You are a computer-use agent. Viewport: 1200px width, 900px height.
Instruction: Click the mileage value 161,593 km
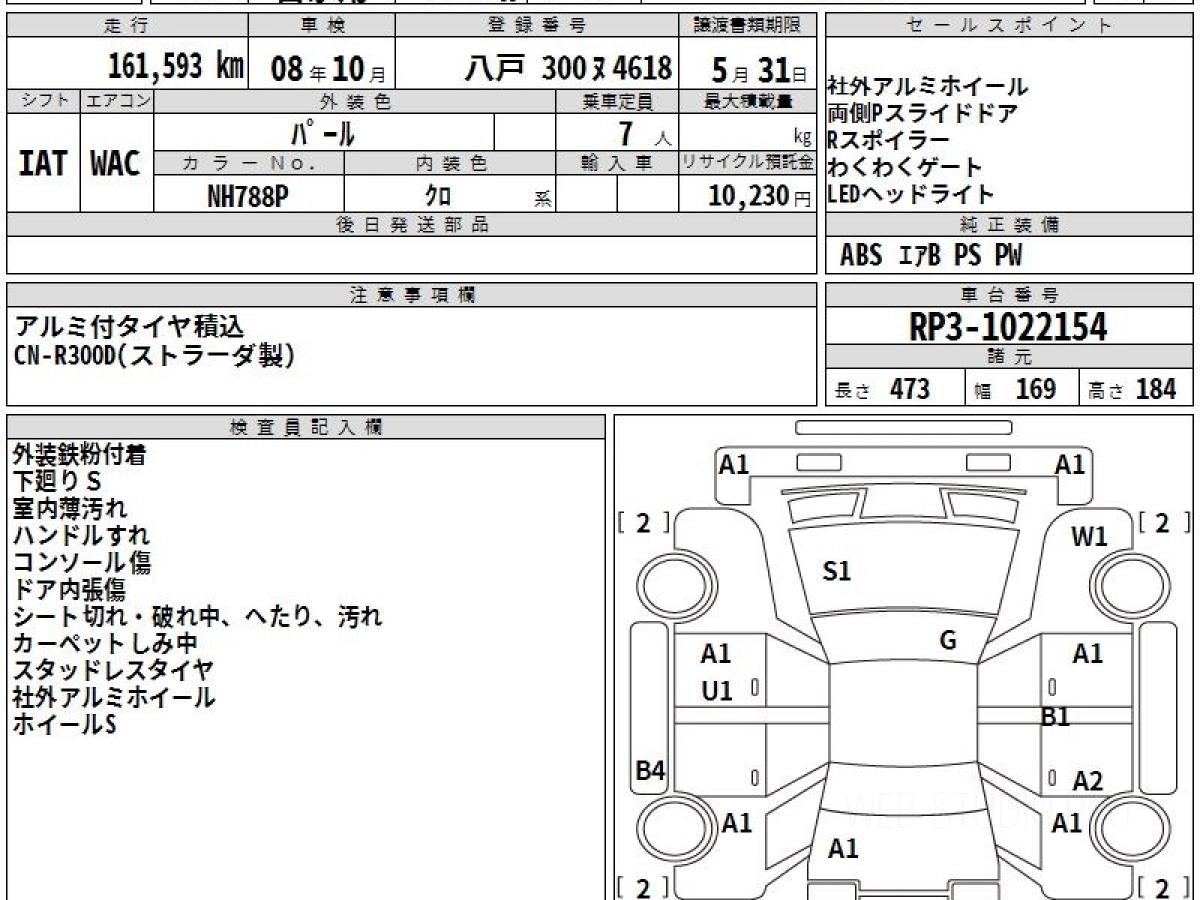175,67
